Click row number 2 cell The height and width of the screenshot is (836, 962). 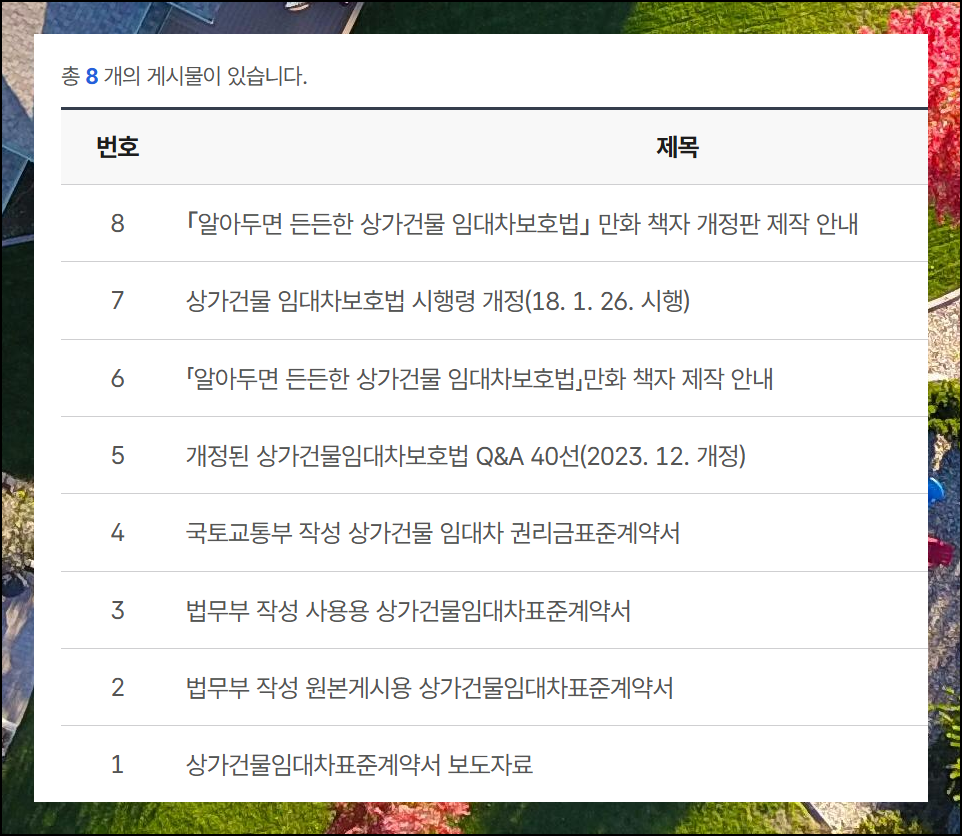click(x=118, y=688)
